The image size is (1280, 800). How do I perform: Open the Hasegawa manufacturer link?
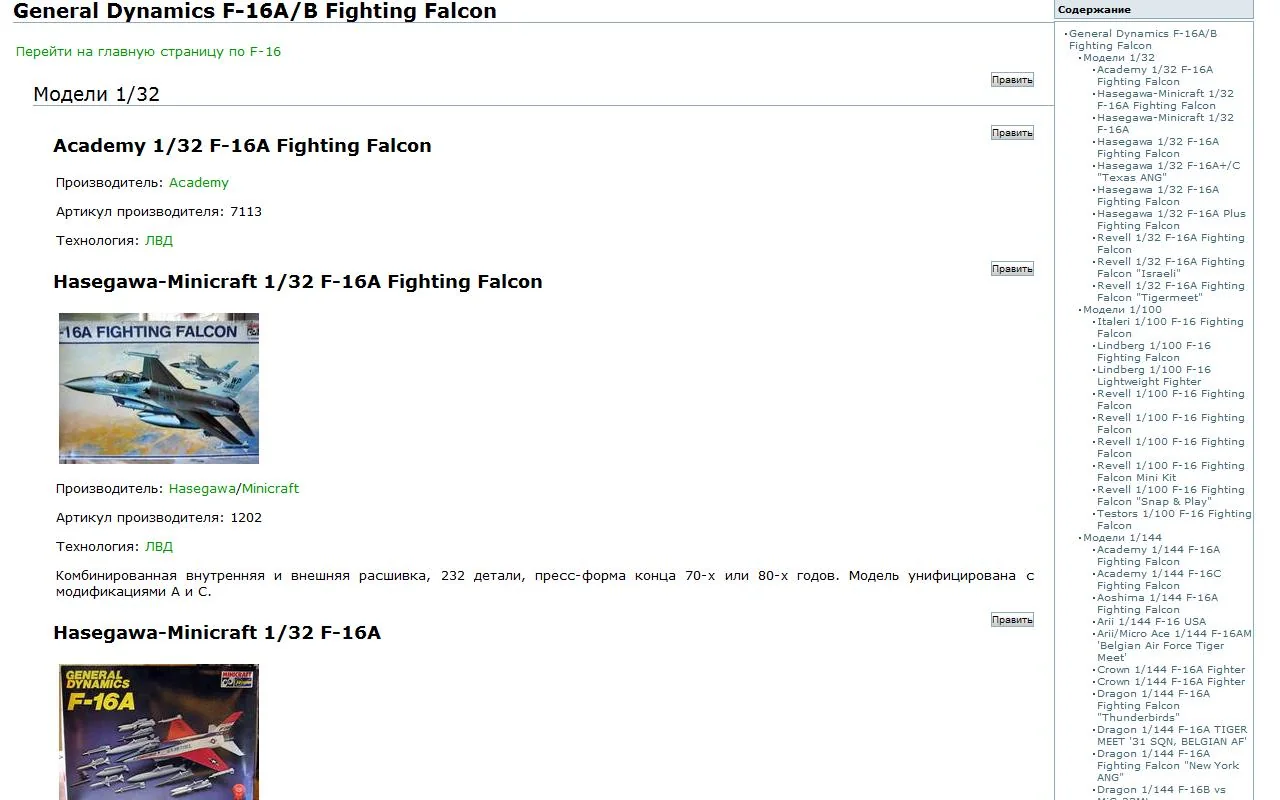pyautogui.click(x=202, y=489)
